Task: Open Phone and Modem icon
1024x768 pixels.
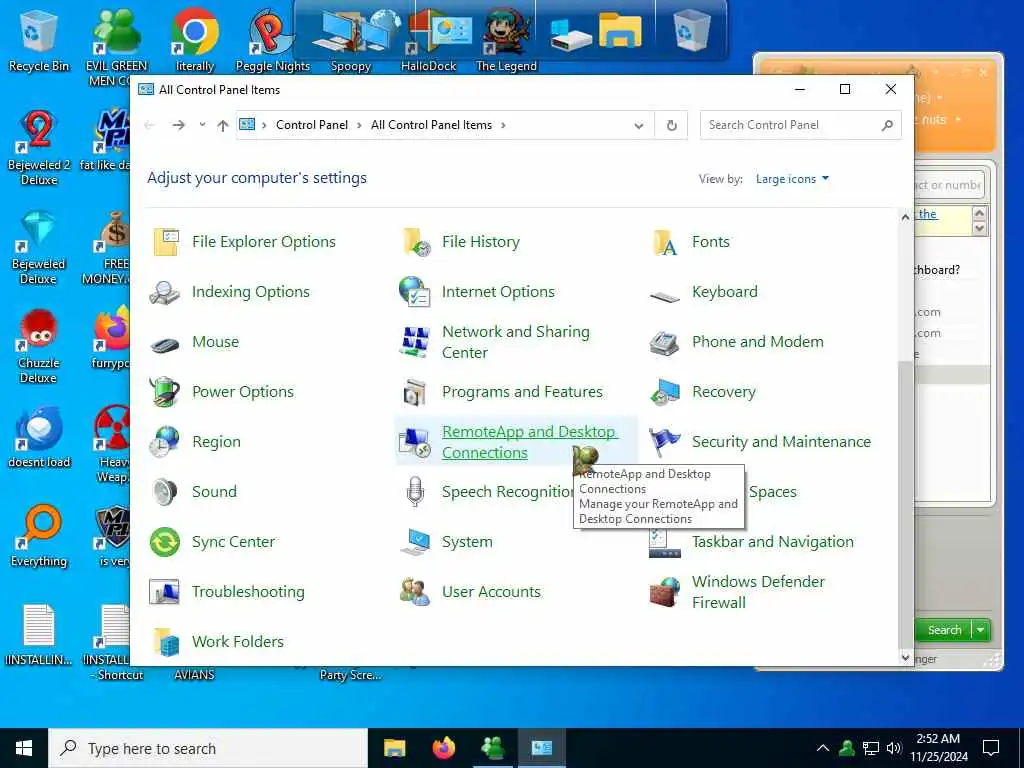Action: click(x=665, y=343)
